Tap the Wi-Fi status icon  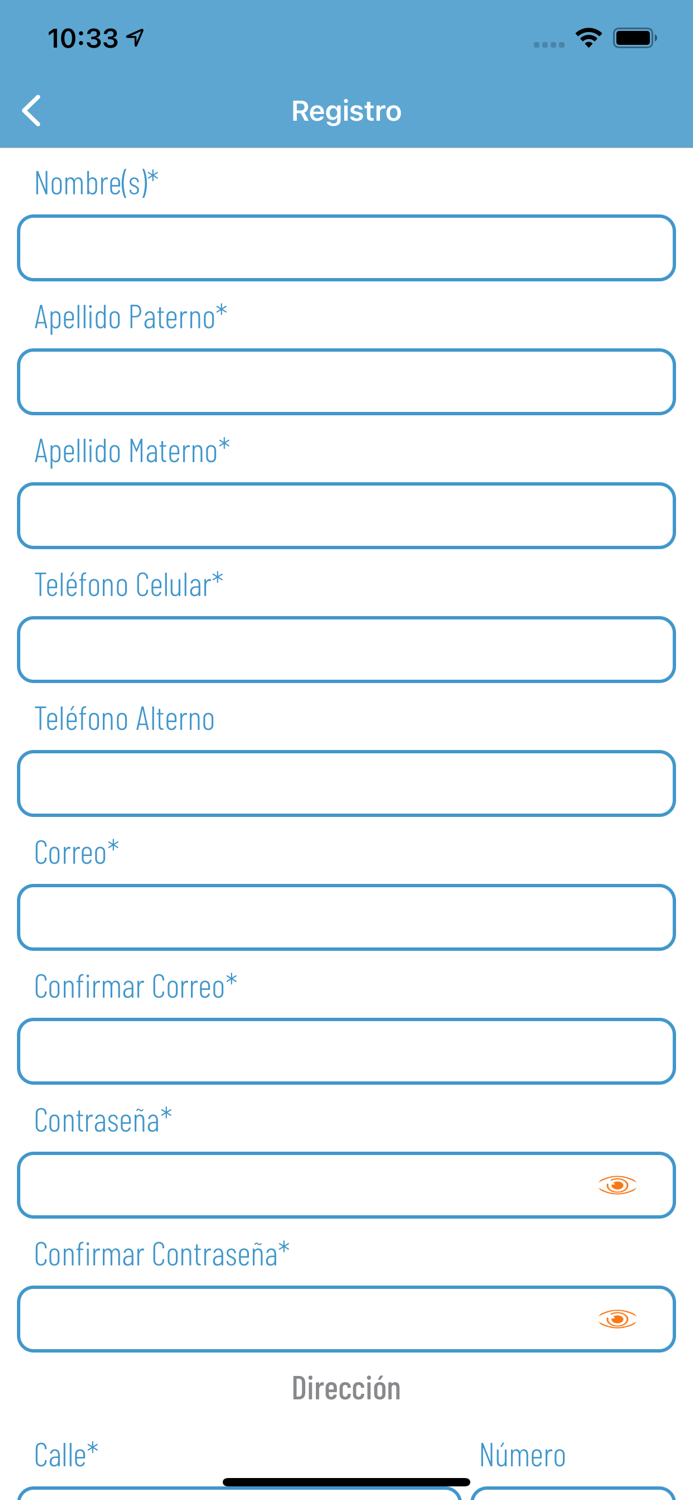(588, 38)
